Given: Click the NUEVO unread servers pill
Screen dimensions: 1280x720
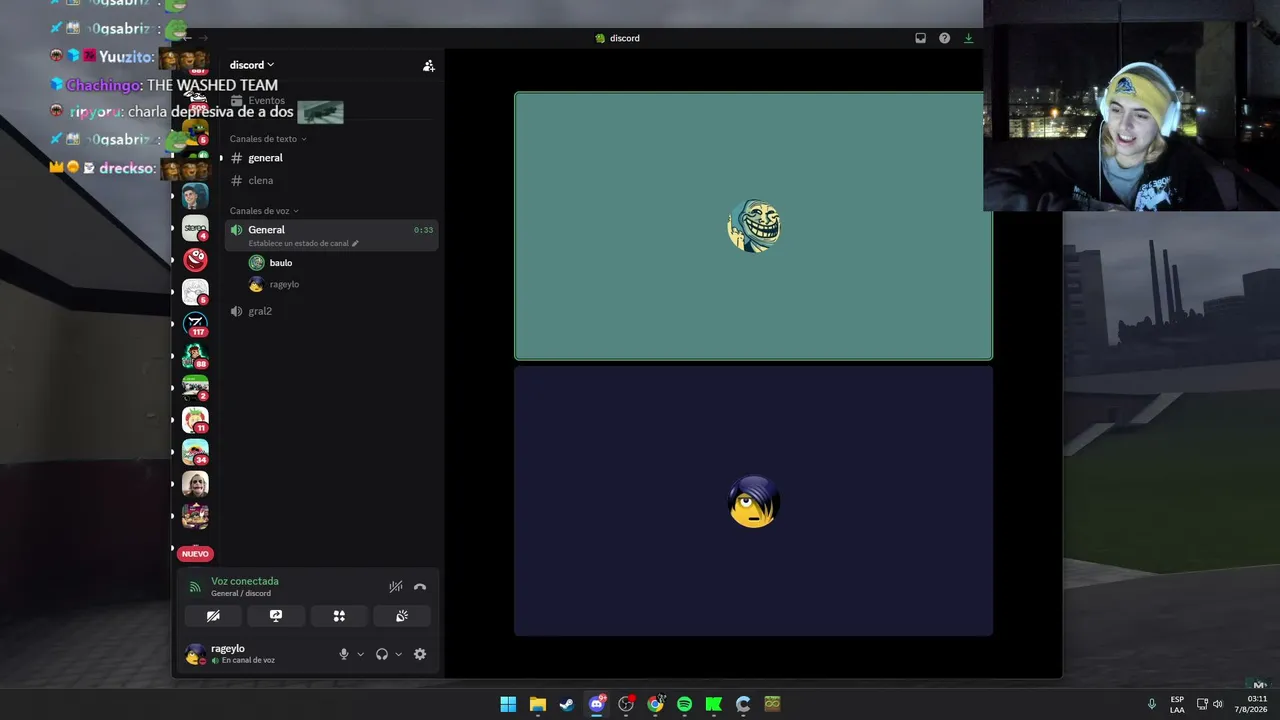Looking at the screenshot, I should [x=195, y=553].
